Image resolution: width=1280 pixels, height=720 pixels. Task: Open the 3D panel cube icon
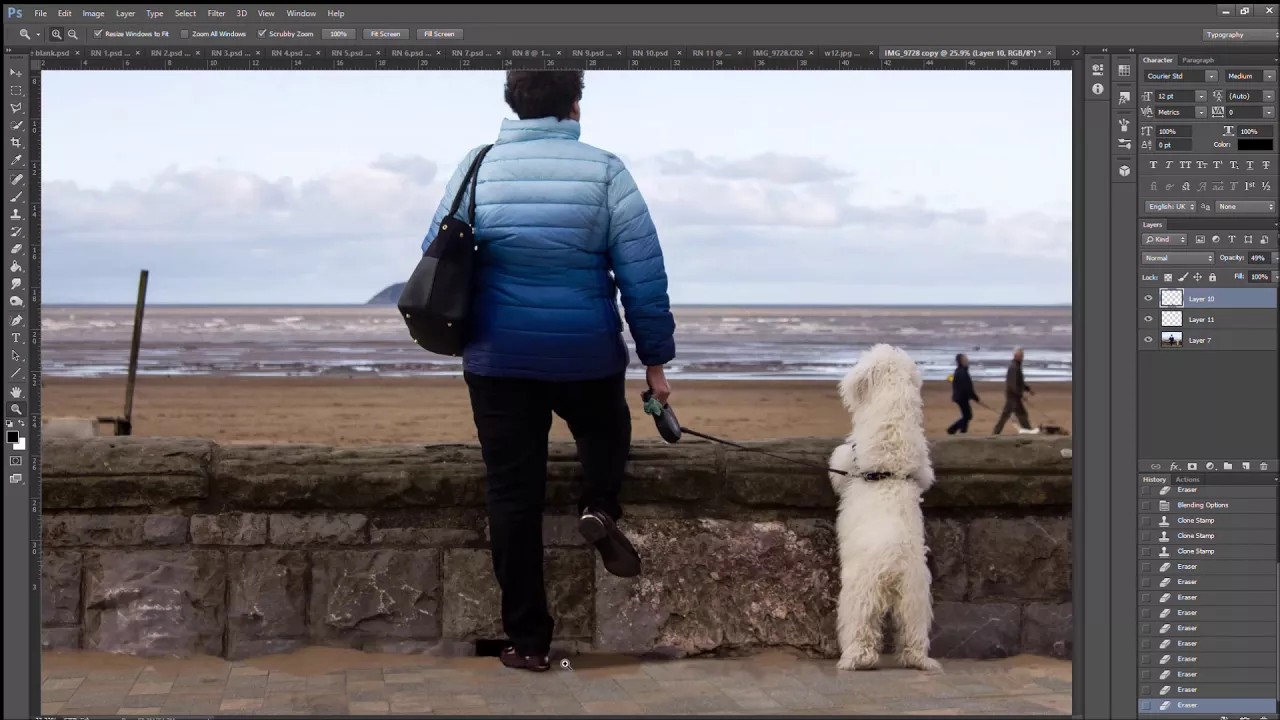1124,171
